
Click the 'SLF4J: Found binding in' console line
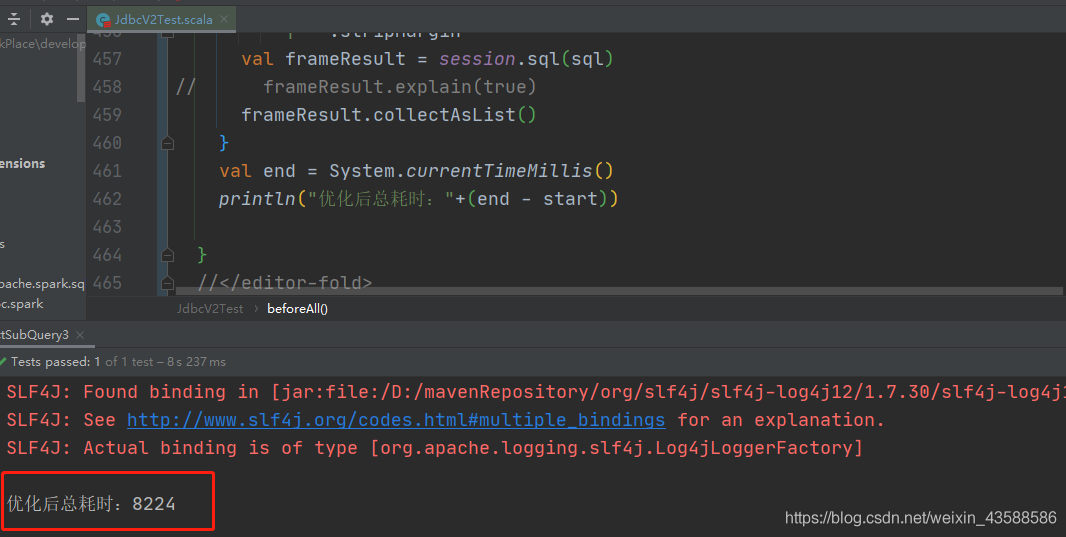point(536,392)
